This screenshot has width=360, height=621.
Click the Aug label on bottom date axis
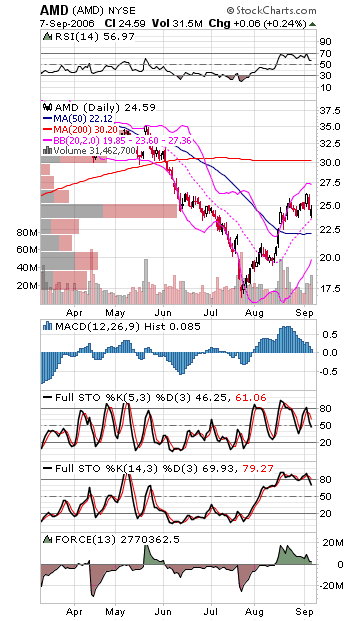pyautogui.click(x=254, y=612)
